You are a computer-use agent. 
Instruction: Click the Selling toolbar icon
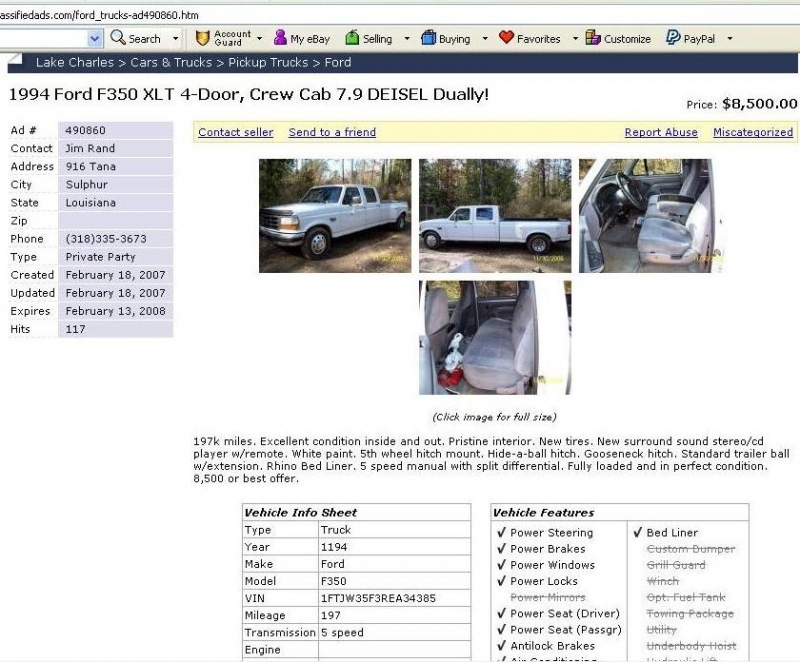[x=352, y=38]
